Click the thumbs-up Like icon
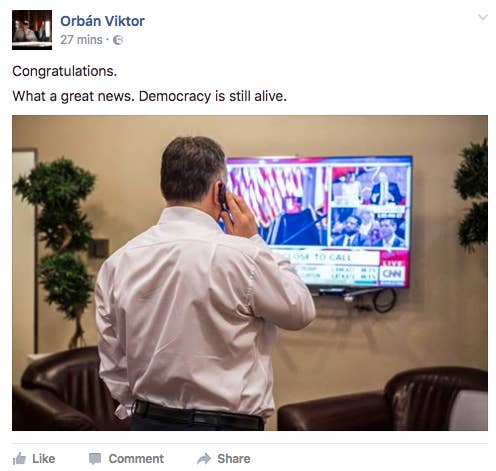 click(19, 459)
